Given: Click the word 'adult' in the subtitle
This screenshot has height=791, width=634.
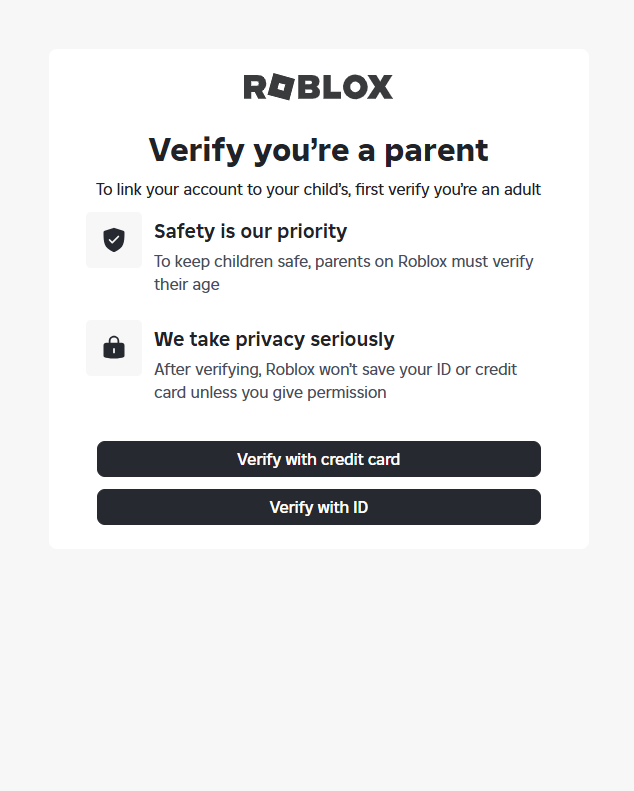Looking at the screenshot, I should pyautogui.click(x=520, y=190).
